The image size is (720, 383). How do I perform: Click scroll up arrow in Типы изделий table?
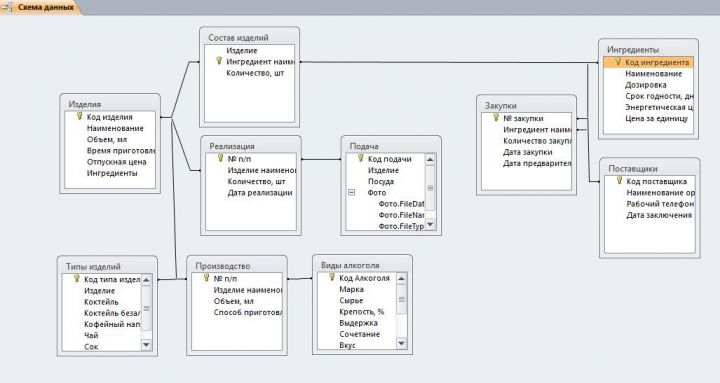(x=146, y=280)
